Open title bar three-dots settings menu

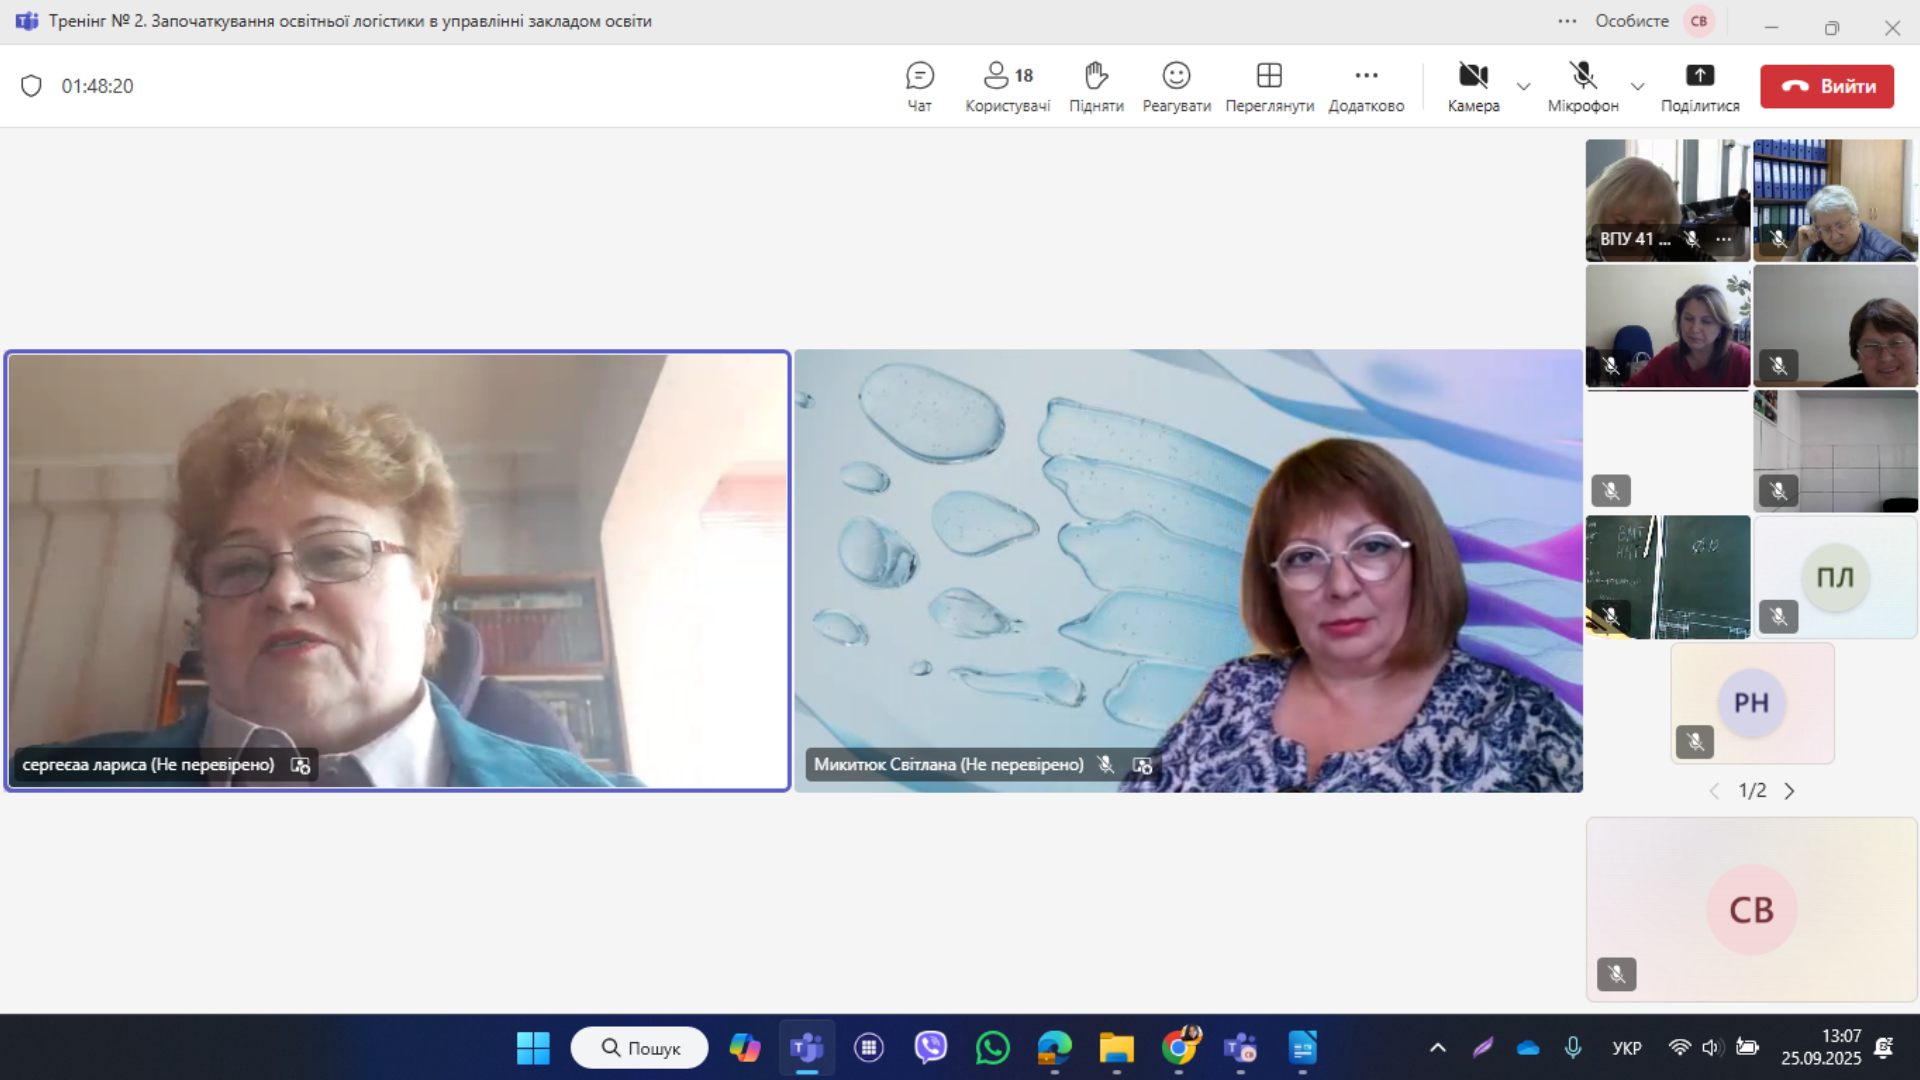coord(1567,21)
